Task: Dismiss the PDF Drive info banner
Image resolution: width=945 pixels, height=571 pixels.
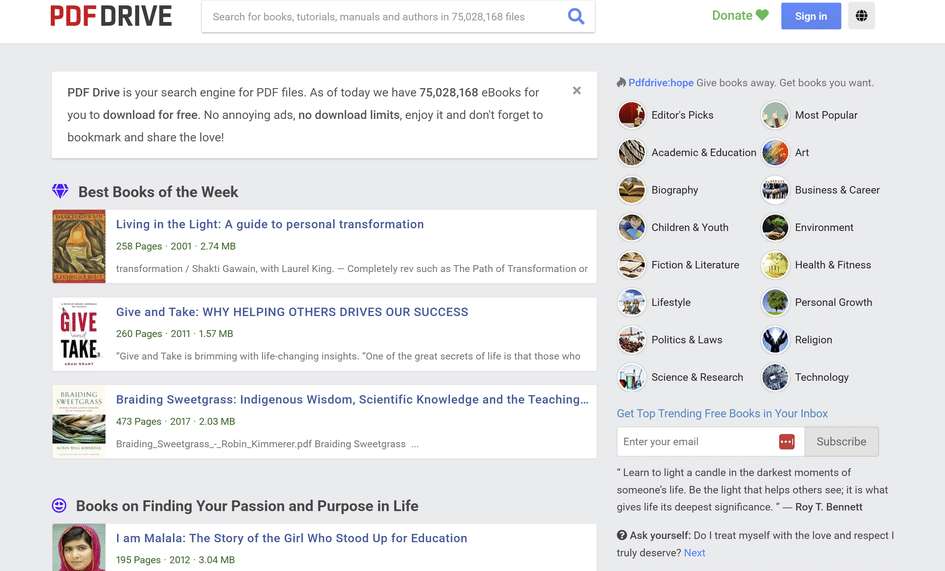Action: click(577, 90)
